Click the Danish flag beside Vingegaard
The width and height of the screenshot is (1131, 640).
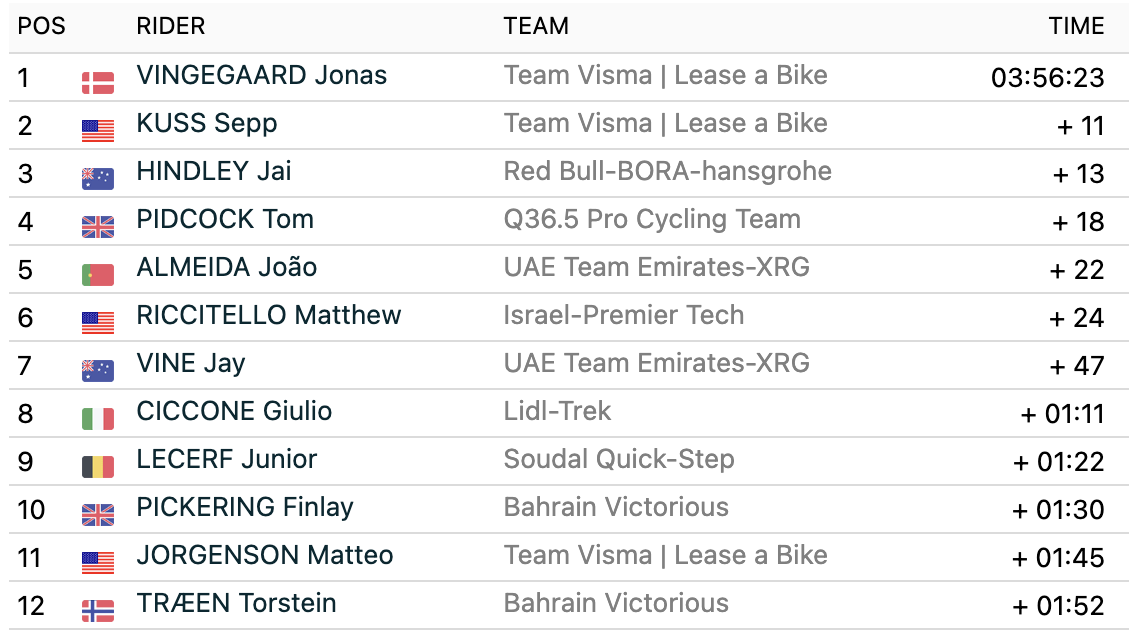[x=97, y=82]
